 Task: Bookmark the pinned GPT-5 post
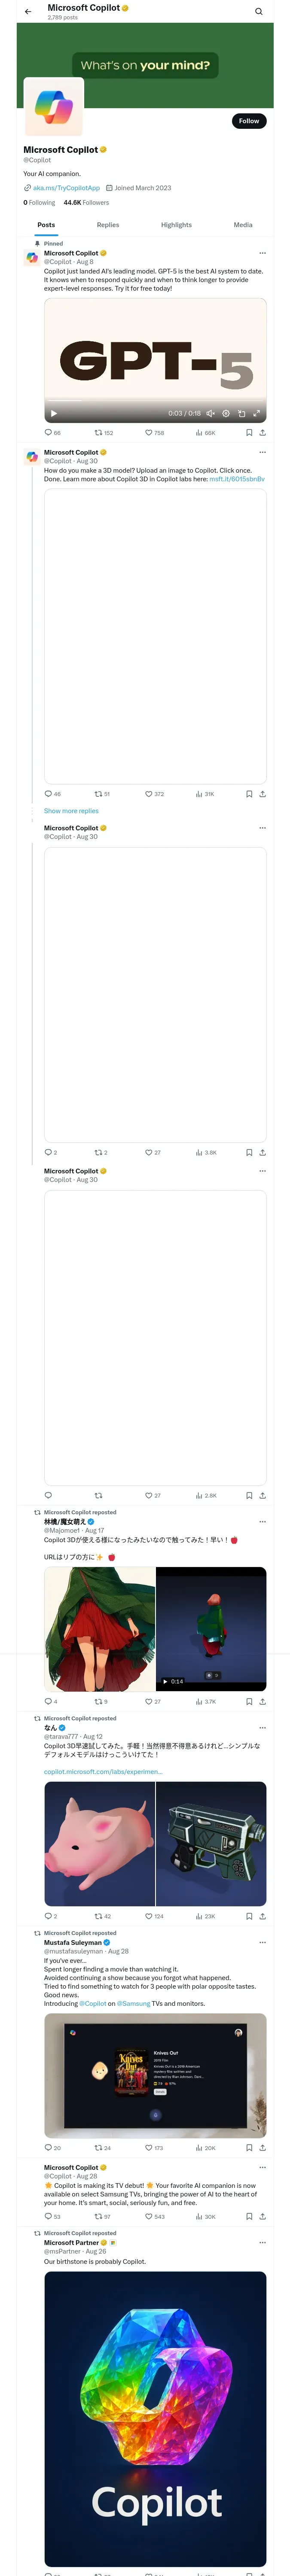[x=249, y=433]
